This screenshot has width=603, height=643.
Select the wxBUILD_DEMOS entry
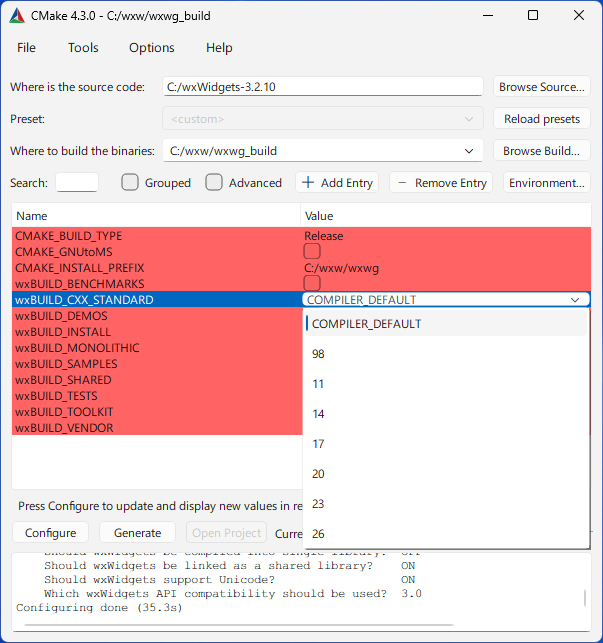[62, 316]
